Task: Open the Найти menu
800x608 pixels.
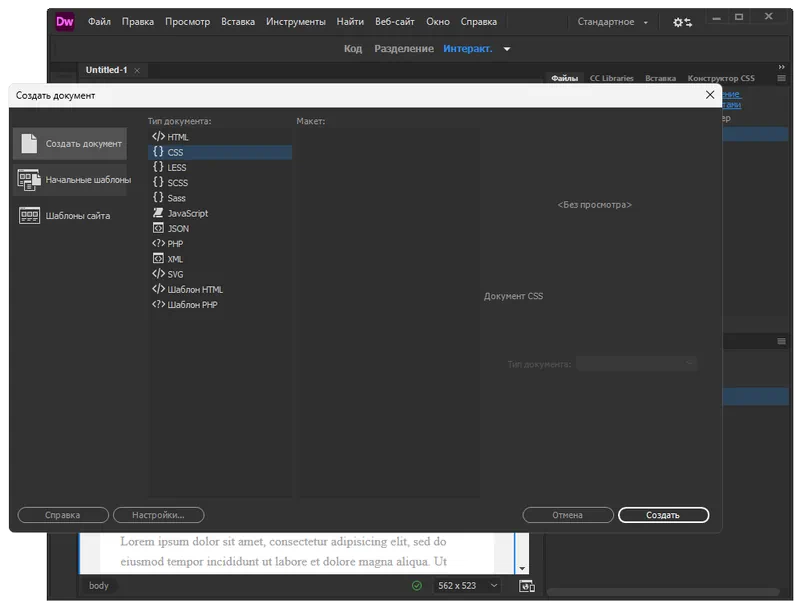Action: 350,22
